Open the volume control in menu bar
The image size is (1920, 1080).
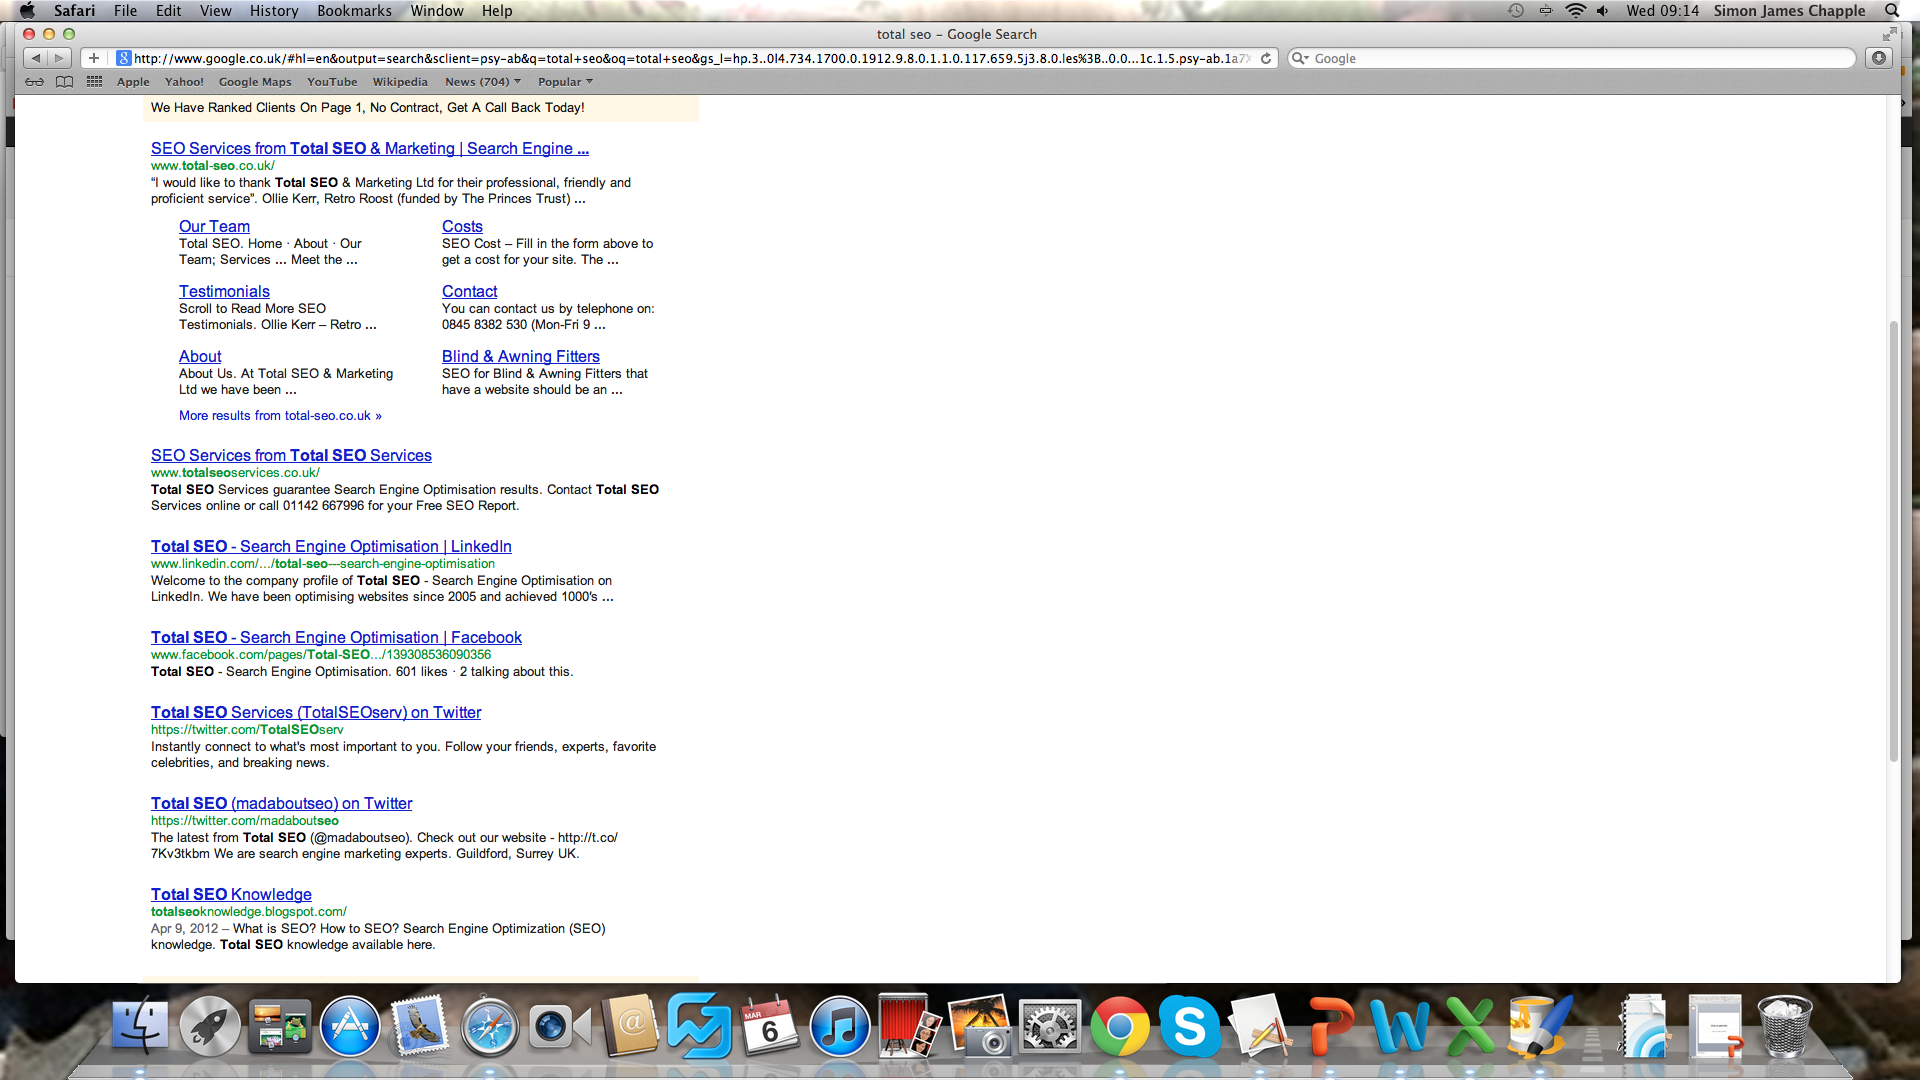tap(1603, 10)
